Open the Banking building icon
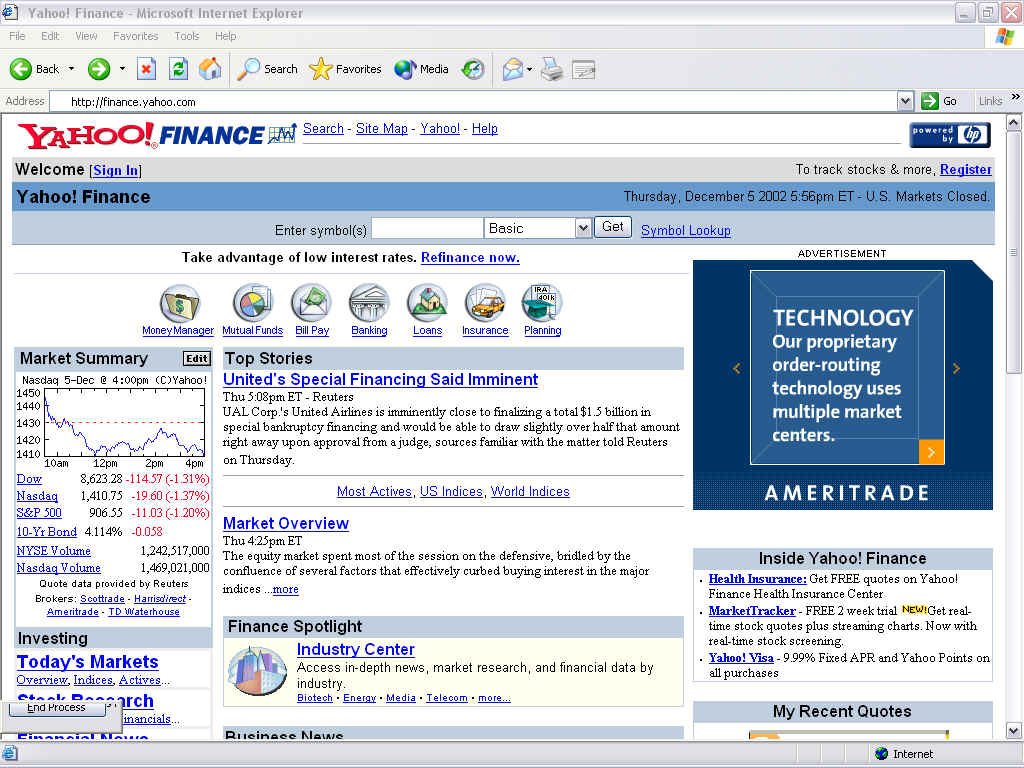The height and width of the screenshot is (768, 1024). point(369,303)
